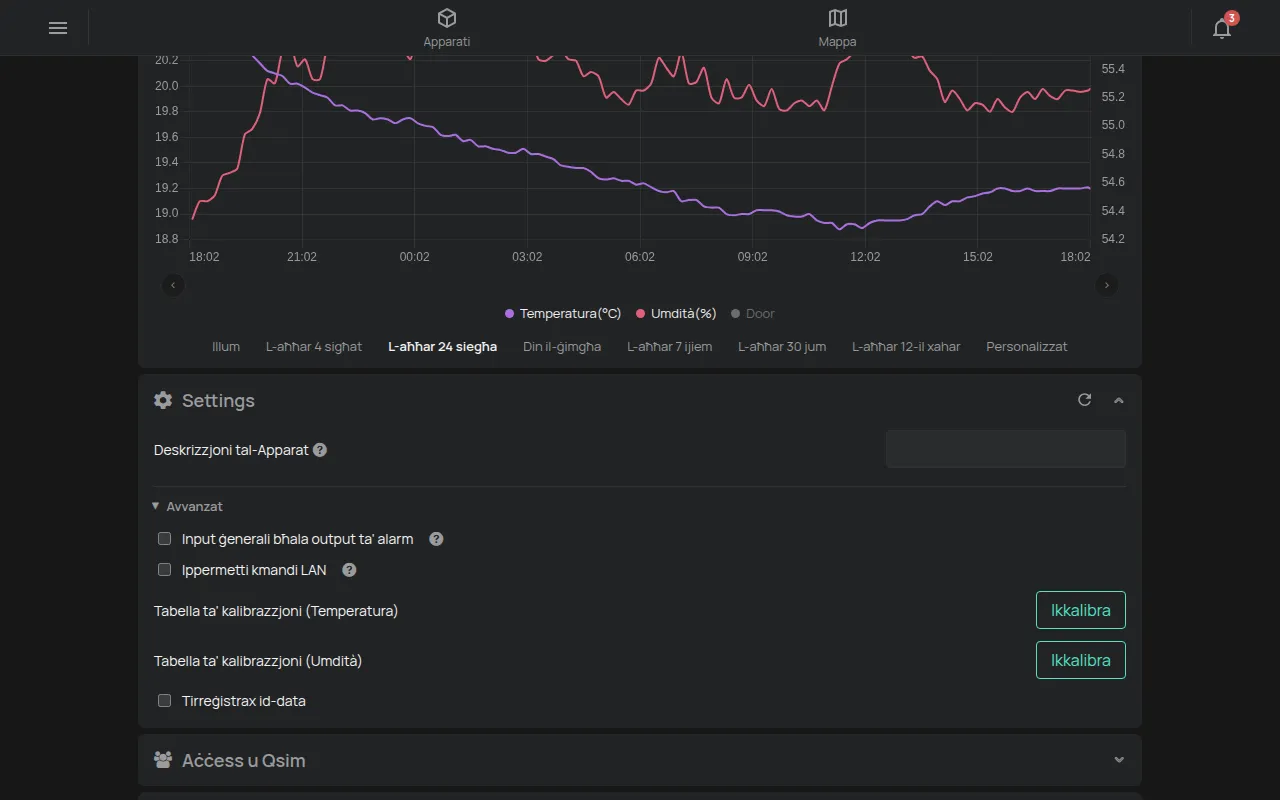Select Din il-ġimgħa range
This screenshot has height=800, width=1280.
click(562, 347)
